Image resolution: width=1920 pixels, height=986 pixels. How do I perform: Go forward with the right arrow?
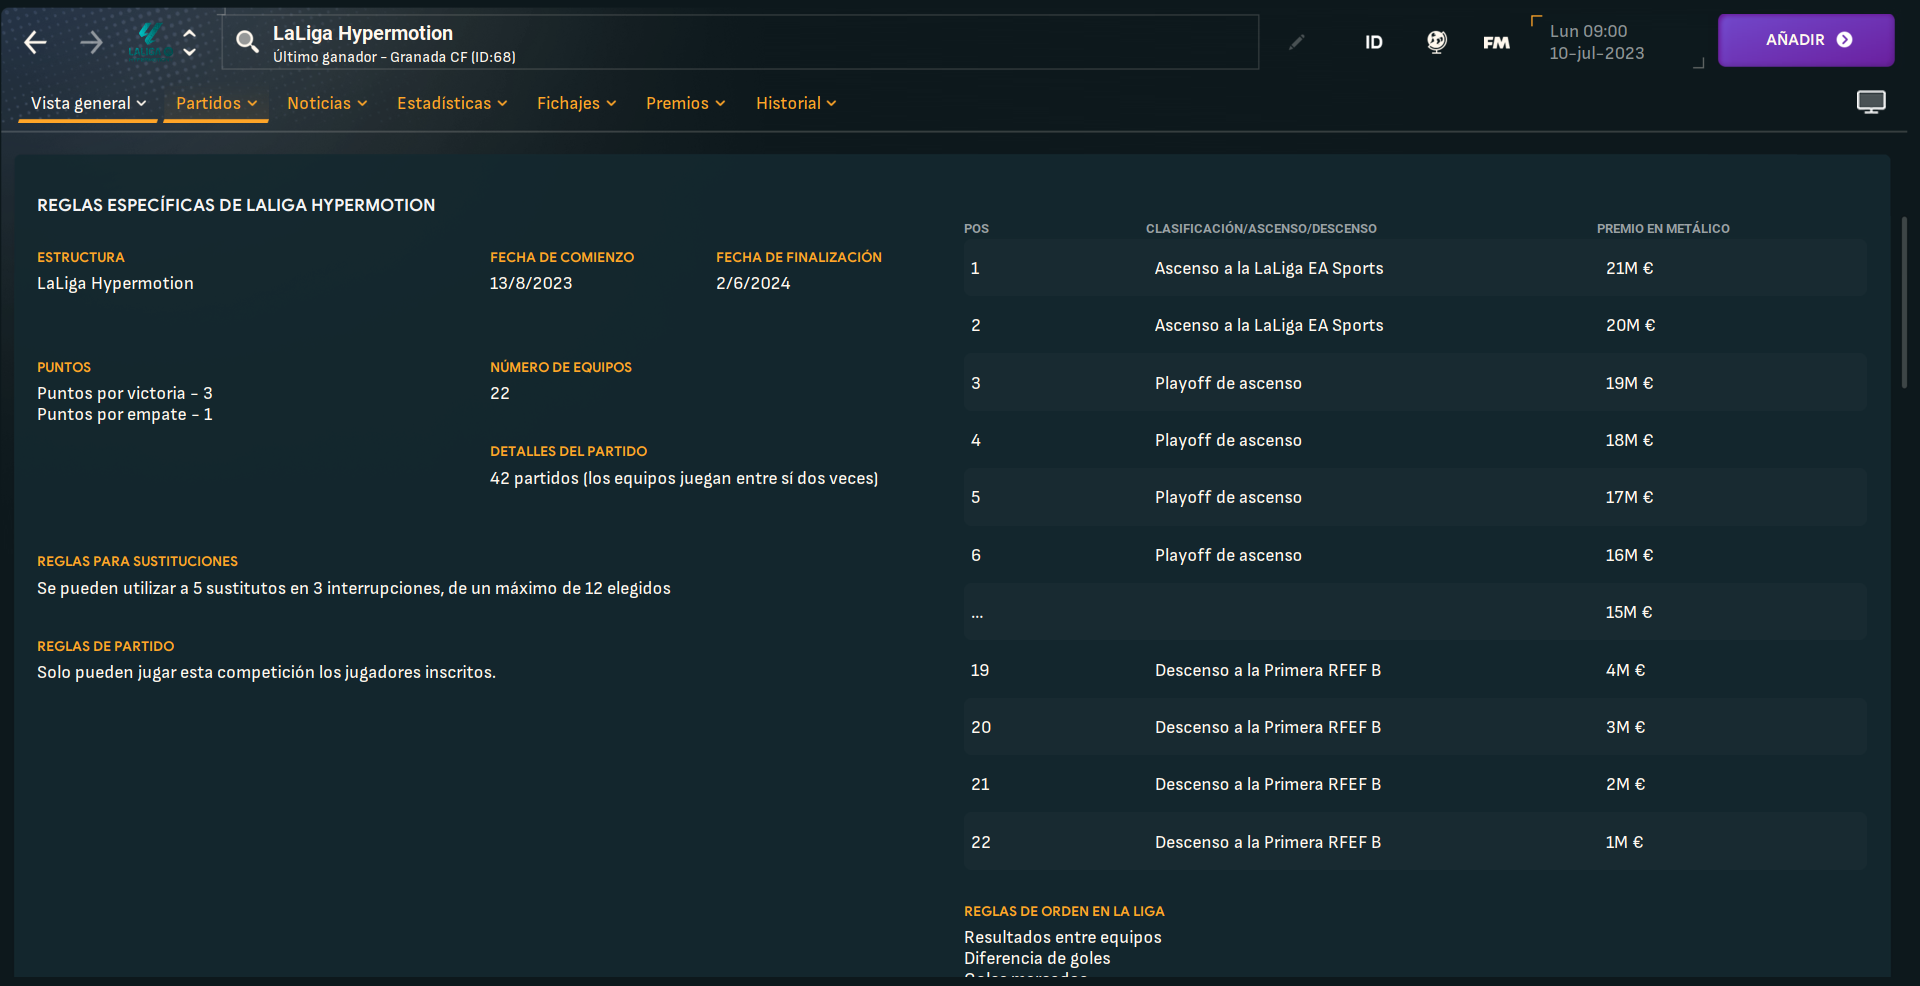pyautogui.click(x=91, y=42)
